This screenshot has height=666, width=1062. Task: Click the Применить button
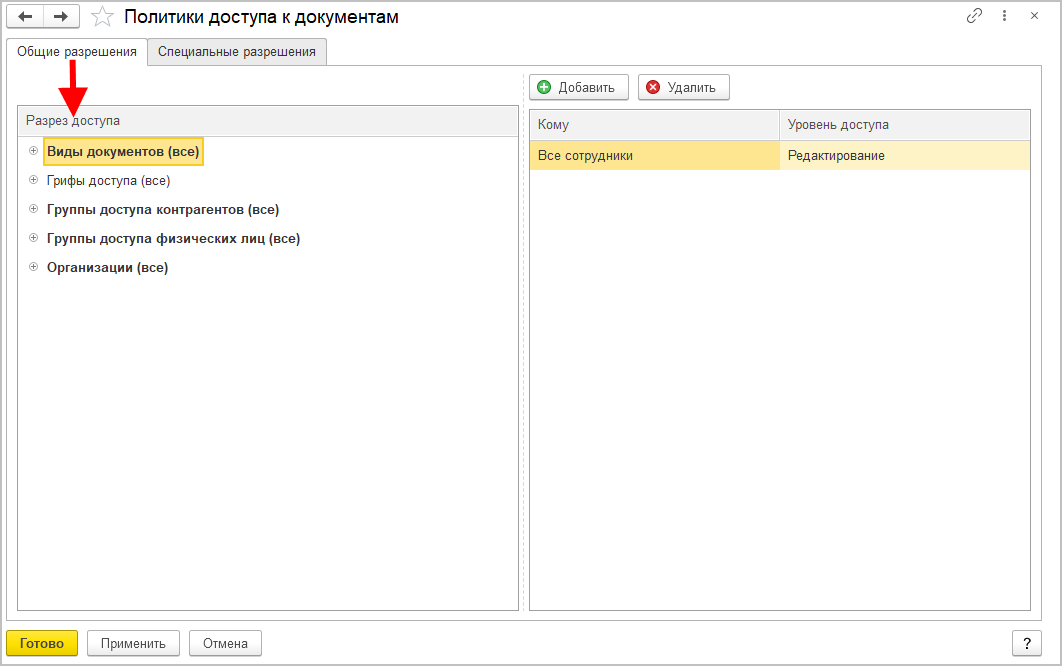click(x=133, y=643)
